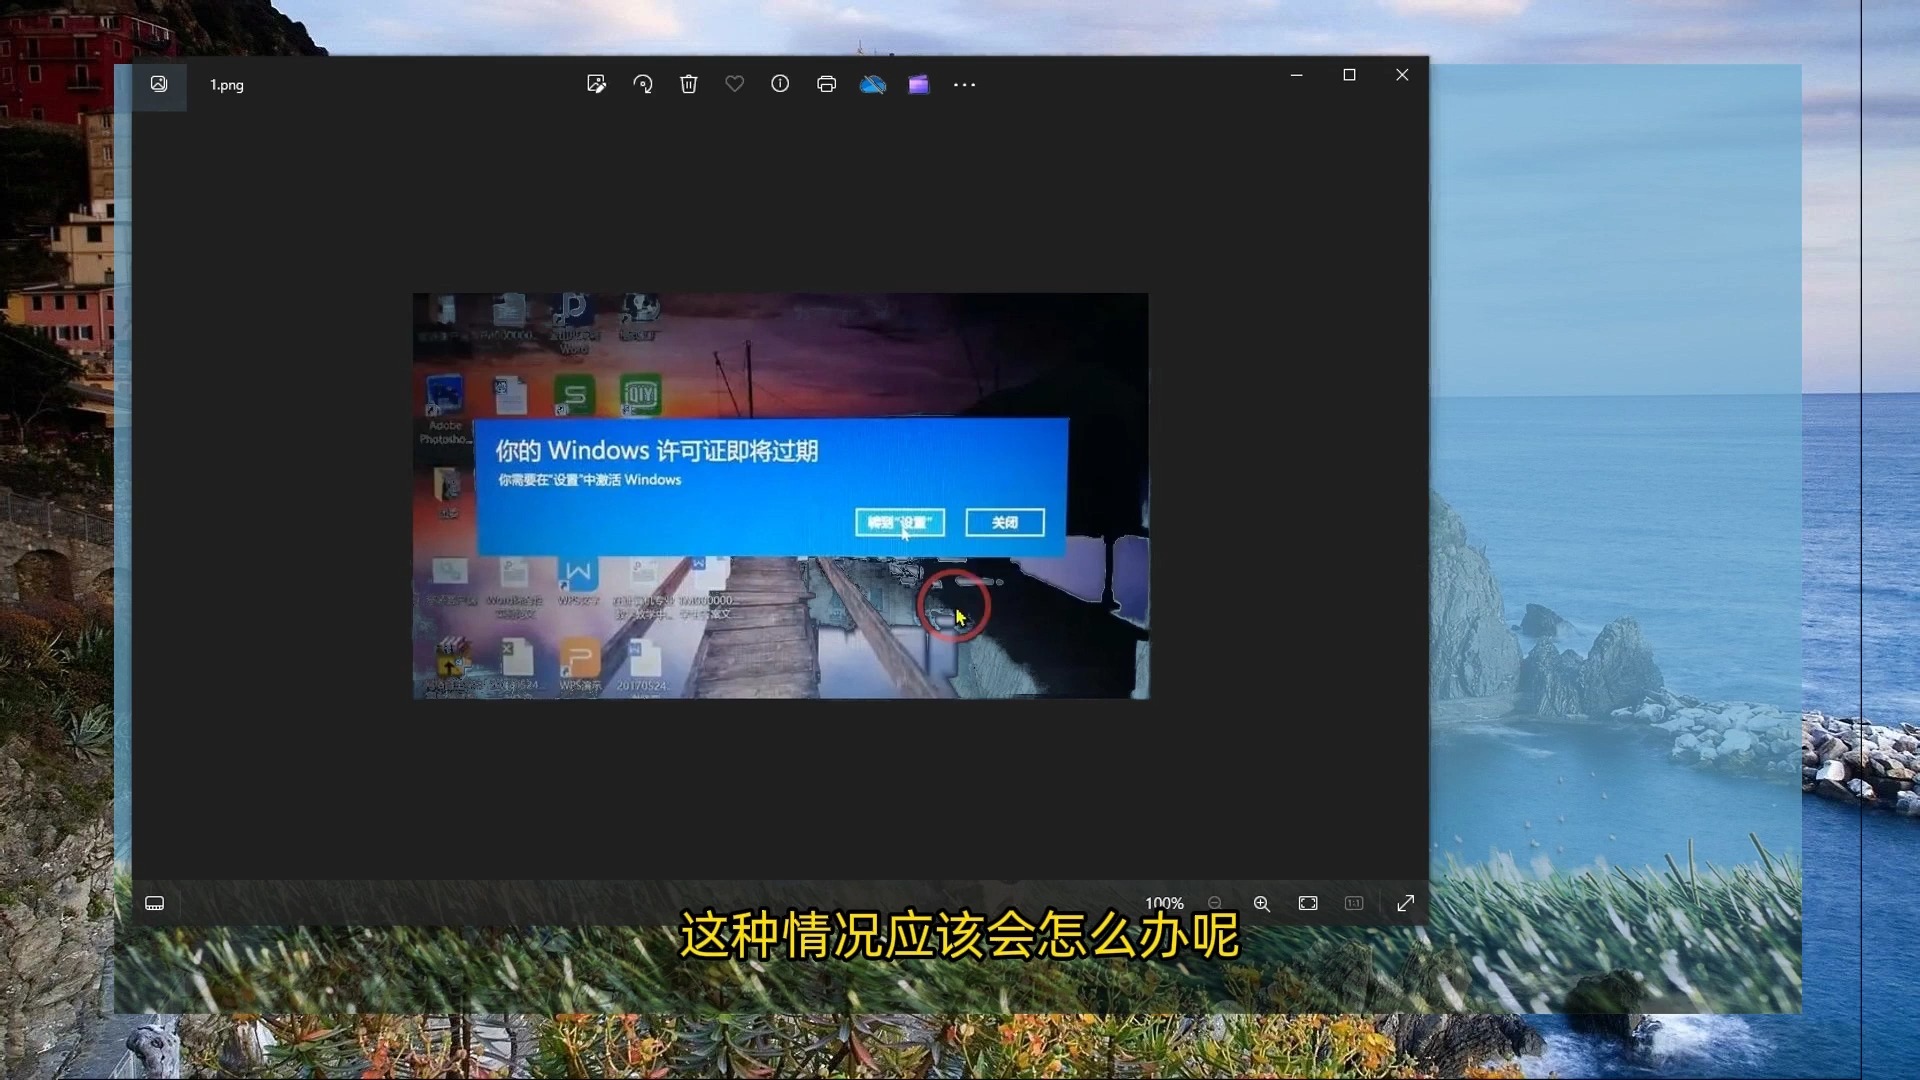The image size is (1920, 1080).
Task: Delete the photo 1.png
Action: (x=688, y=84)
